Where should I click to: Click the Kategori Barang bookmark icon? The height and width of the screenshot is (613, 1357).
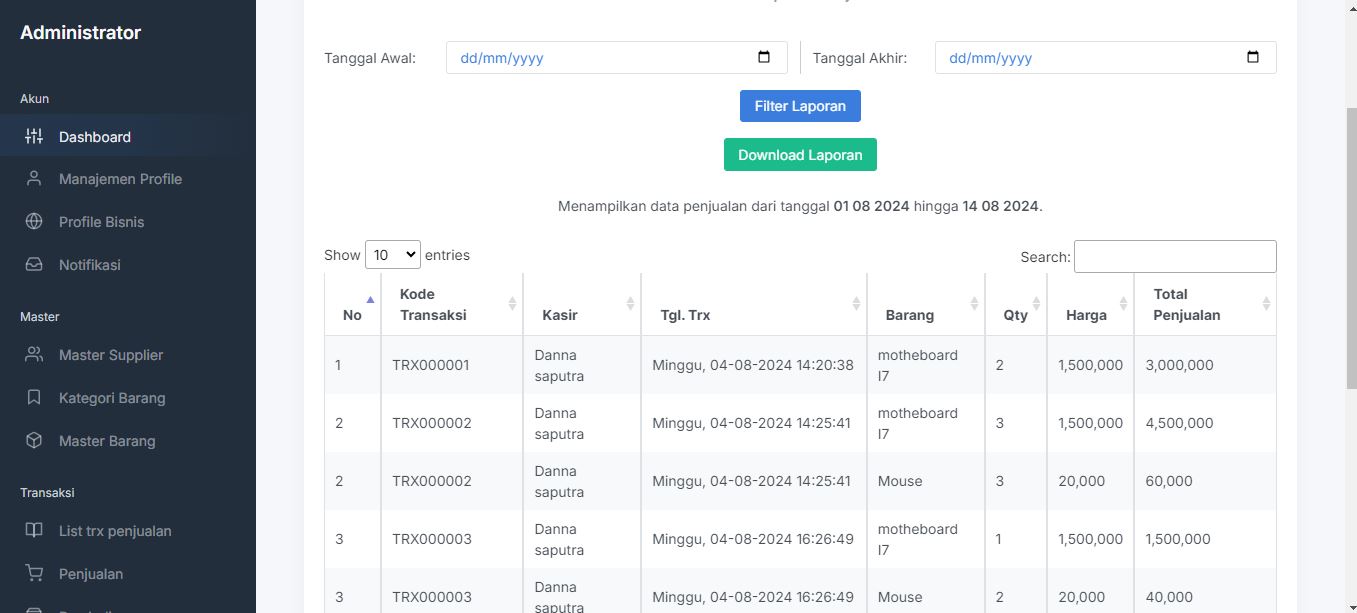pyautogui.click(x=34, y=398)
